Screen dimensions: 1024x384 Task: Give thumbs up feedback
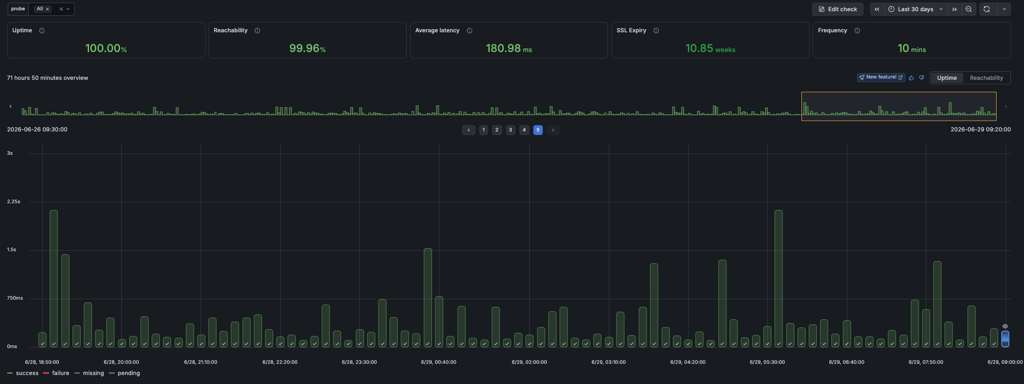pyautogui.click(x=912, y=77)
